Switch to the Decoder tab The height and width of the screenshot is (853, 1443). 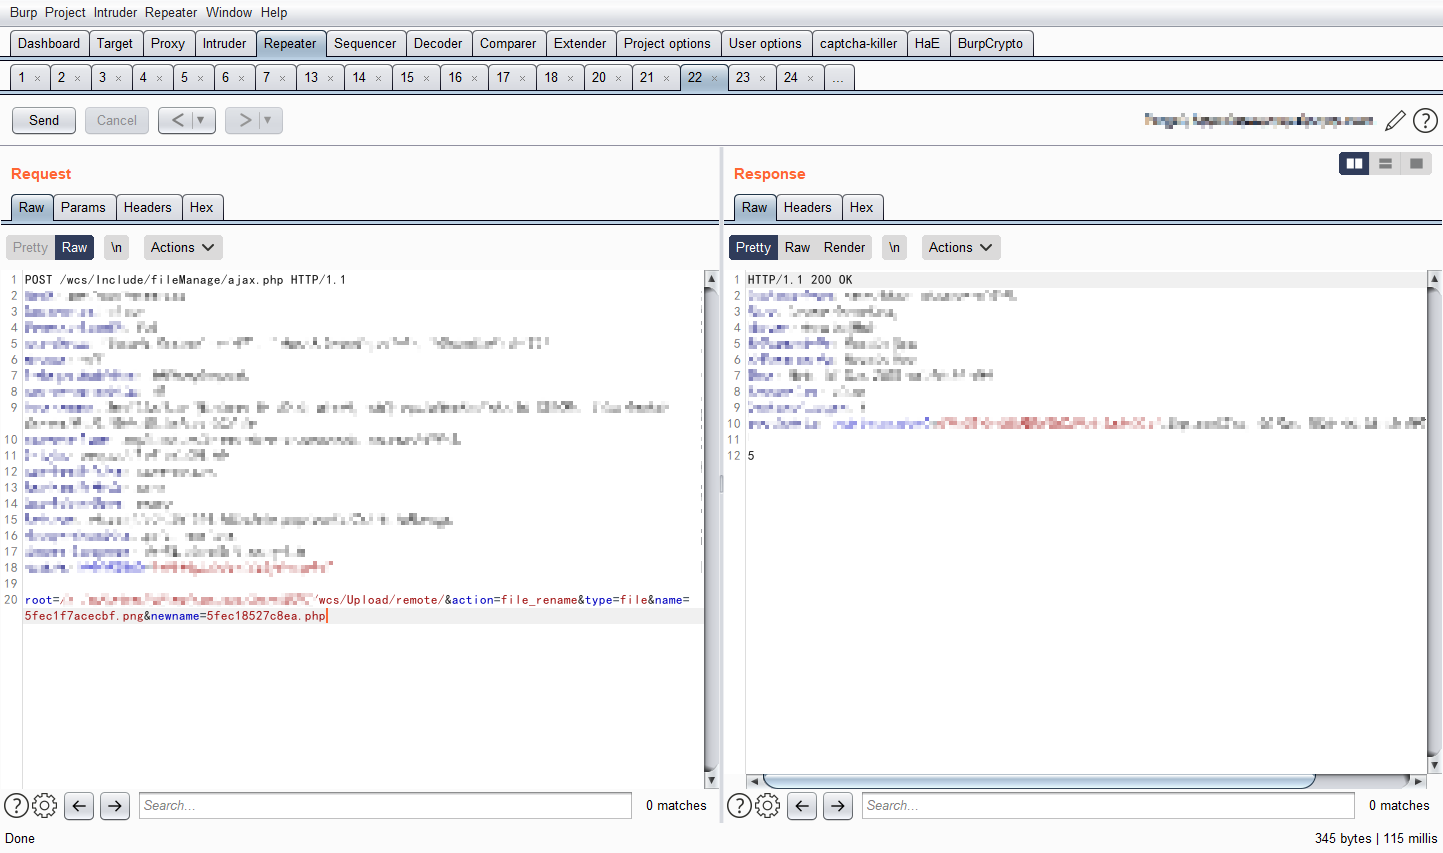point(438,43)
